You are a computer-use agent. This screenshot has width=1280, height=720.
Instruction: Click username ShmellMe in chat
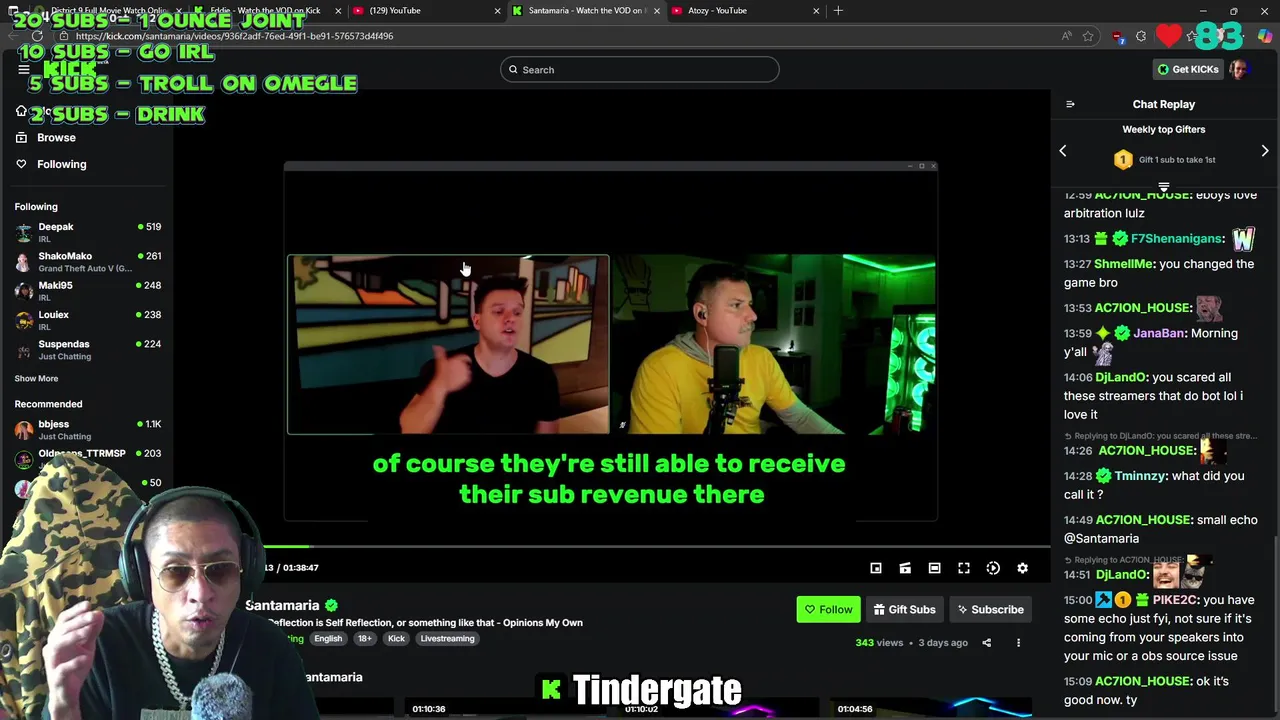tap(1125, 264)
